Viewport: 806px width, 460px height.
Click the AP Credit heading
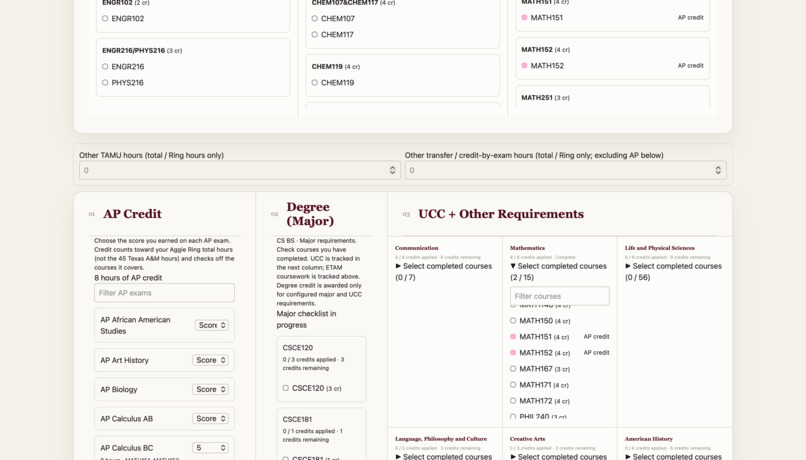pos(132,214)
